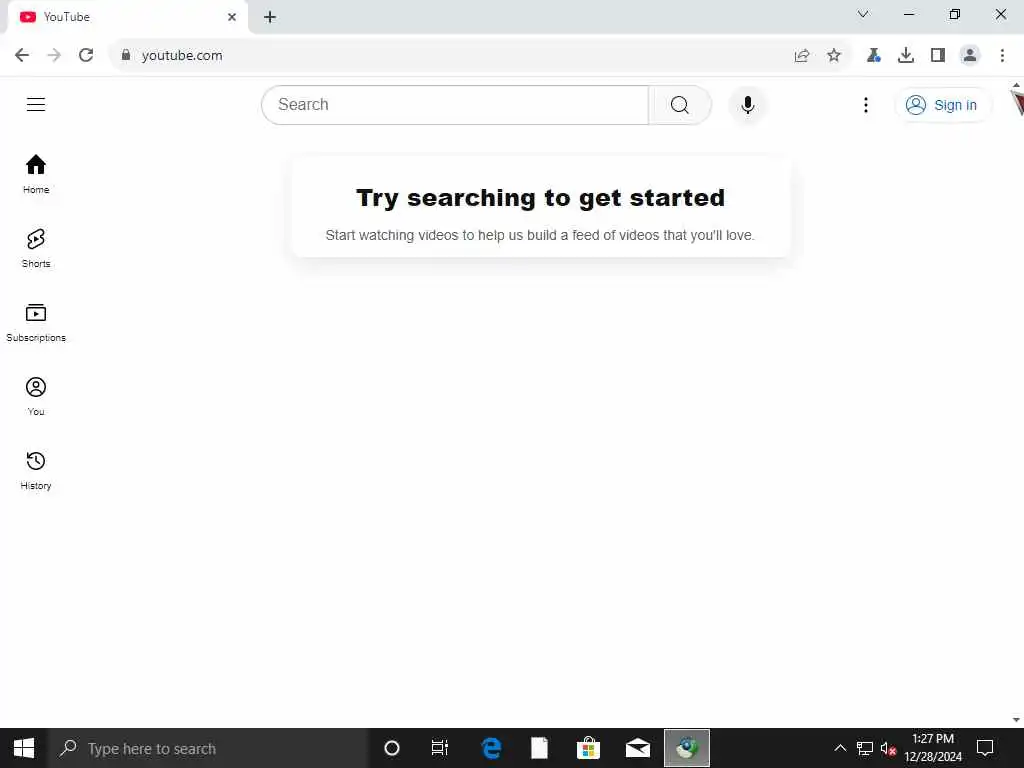Go to the Shorts section
The height and width of the screenshot is (768, 1024).
36,248
